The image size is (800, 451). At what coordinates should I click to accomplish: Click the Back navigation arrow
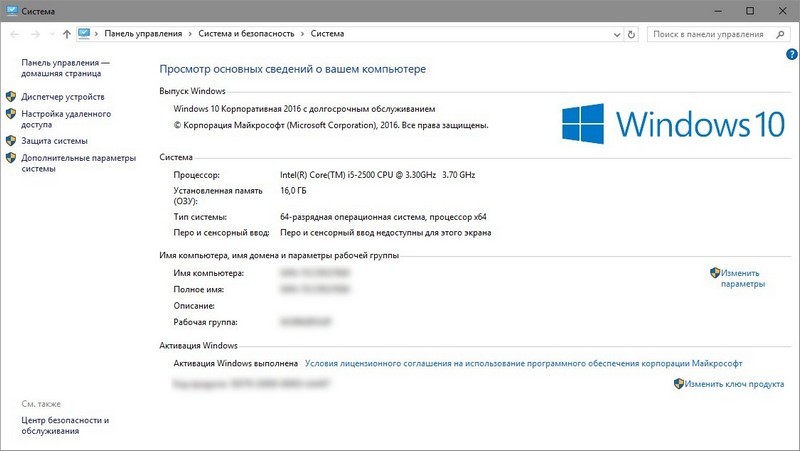point(15,34)
